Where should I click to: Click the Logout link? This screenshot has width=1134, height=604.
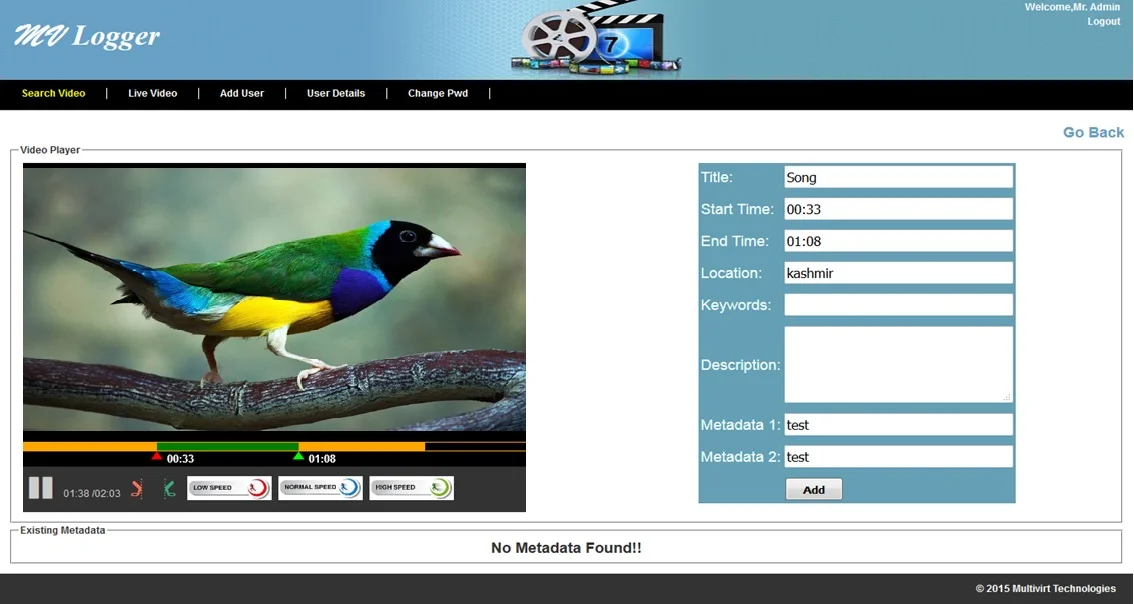point(1103,21)
